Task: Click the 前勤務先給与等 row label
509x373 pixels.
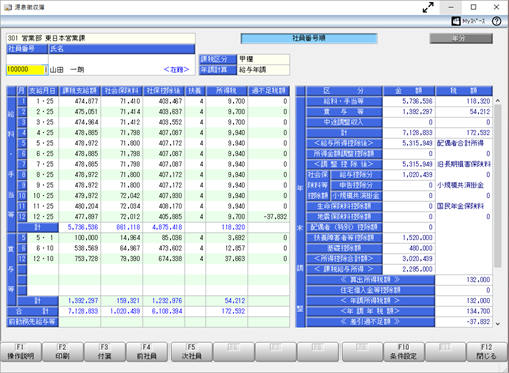Action: (x=33, y=322)
